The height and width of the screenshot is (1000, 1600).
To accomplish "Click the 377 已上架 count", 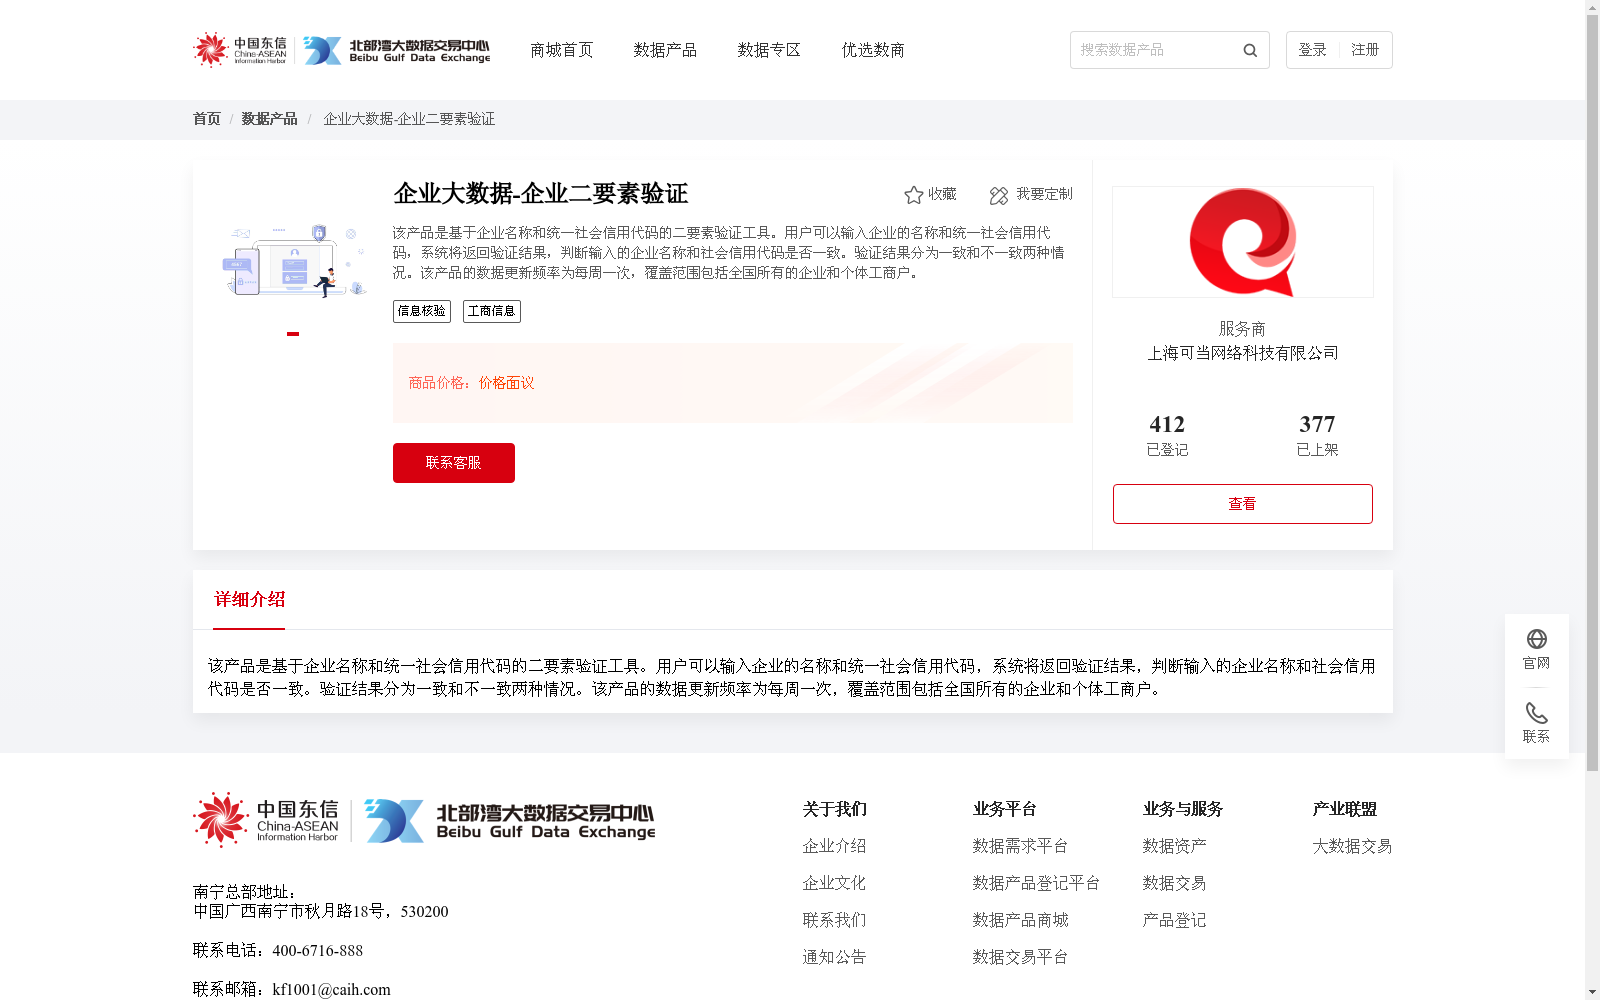I will point(1317,436).
